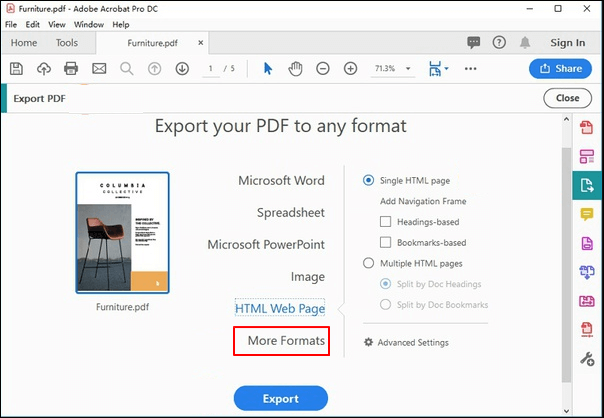Switch to the Tools tab
Image resolution: width=604 pixels, height=418 pixels.
[x=67, y=43]
